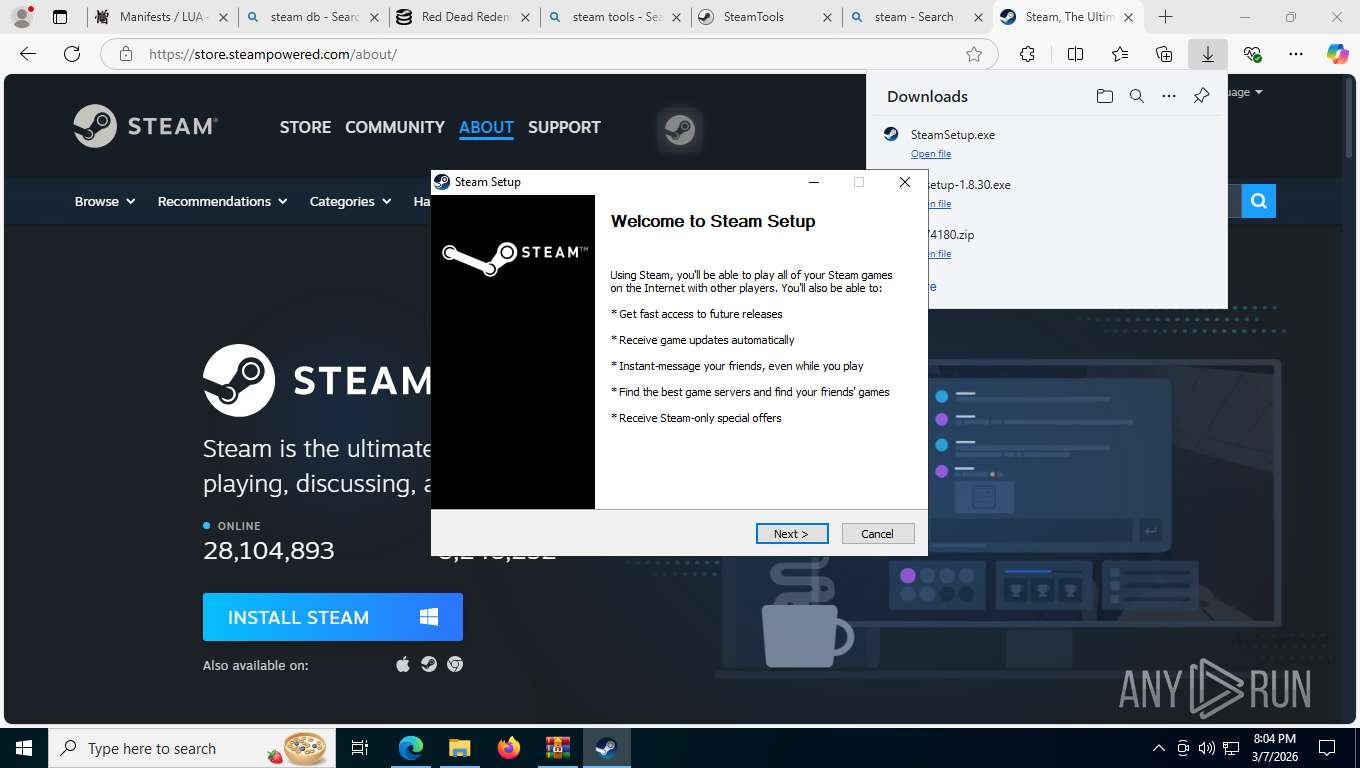This screenshot has width=1360, height=768.
Task: Open the Copilot sidebar icon
Action: (1338, 54)
